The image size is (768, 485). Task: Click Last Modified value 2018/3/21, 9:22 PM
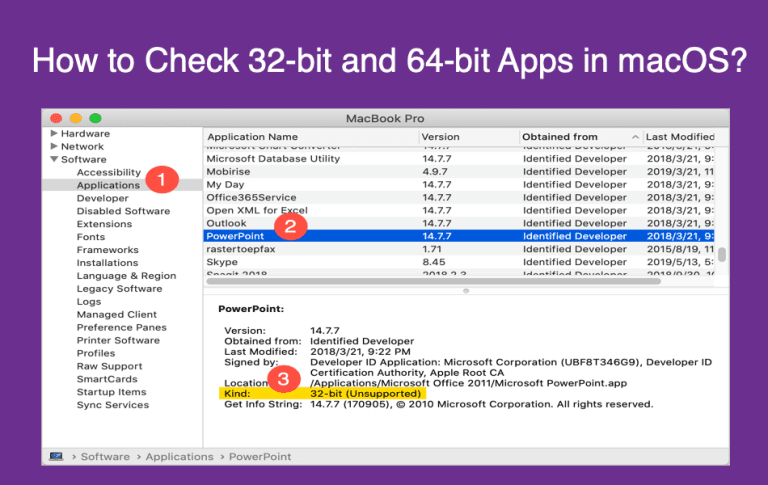[360, 352]
